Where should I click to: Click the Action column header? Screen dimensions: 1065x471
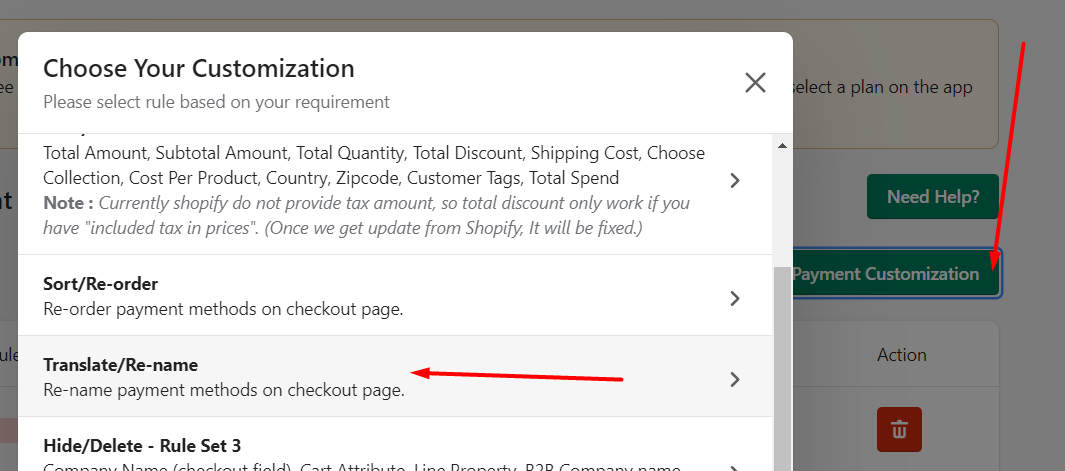pos(901,355)
